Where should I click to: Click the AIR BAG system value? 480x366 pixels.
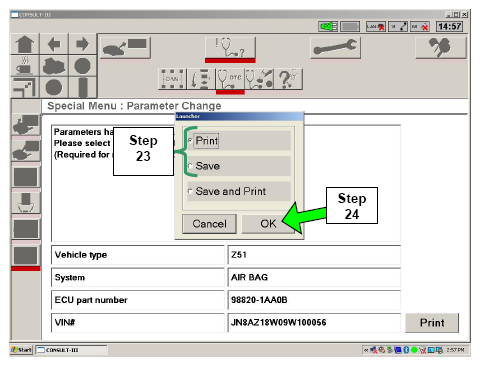tap(314, 277)
